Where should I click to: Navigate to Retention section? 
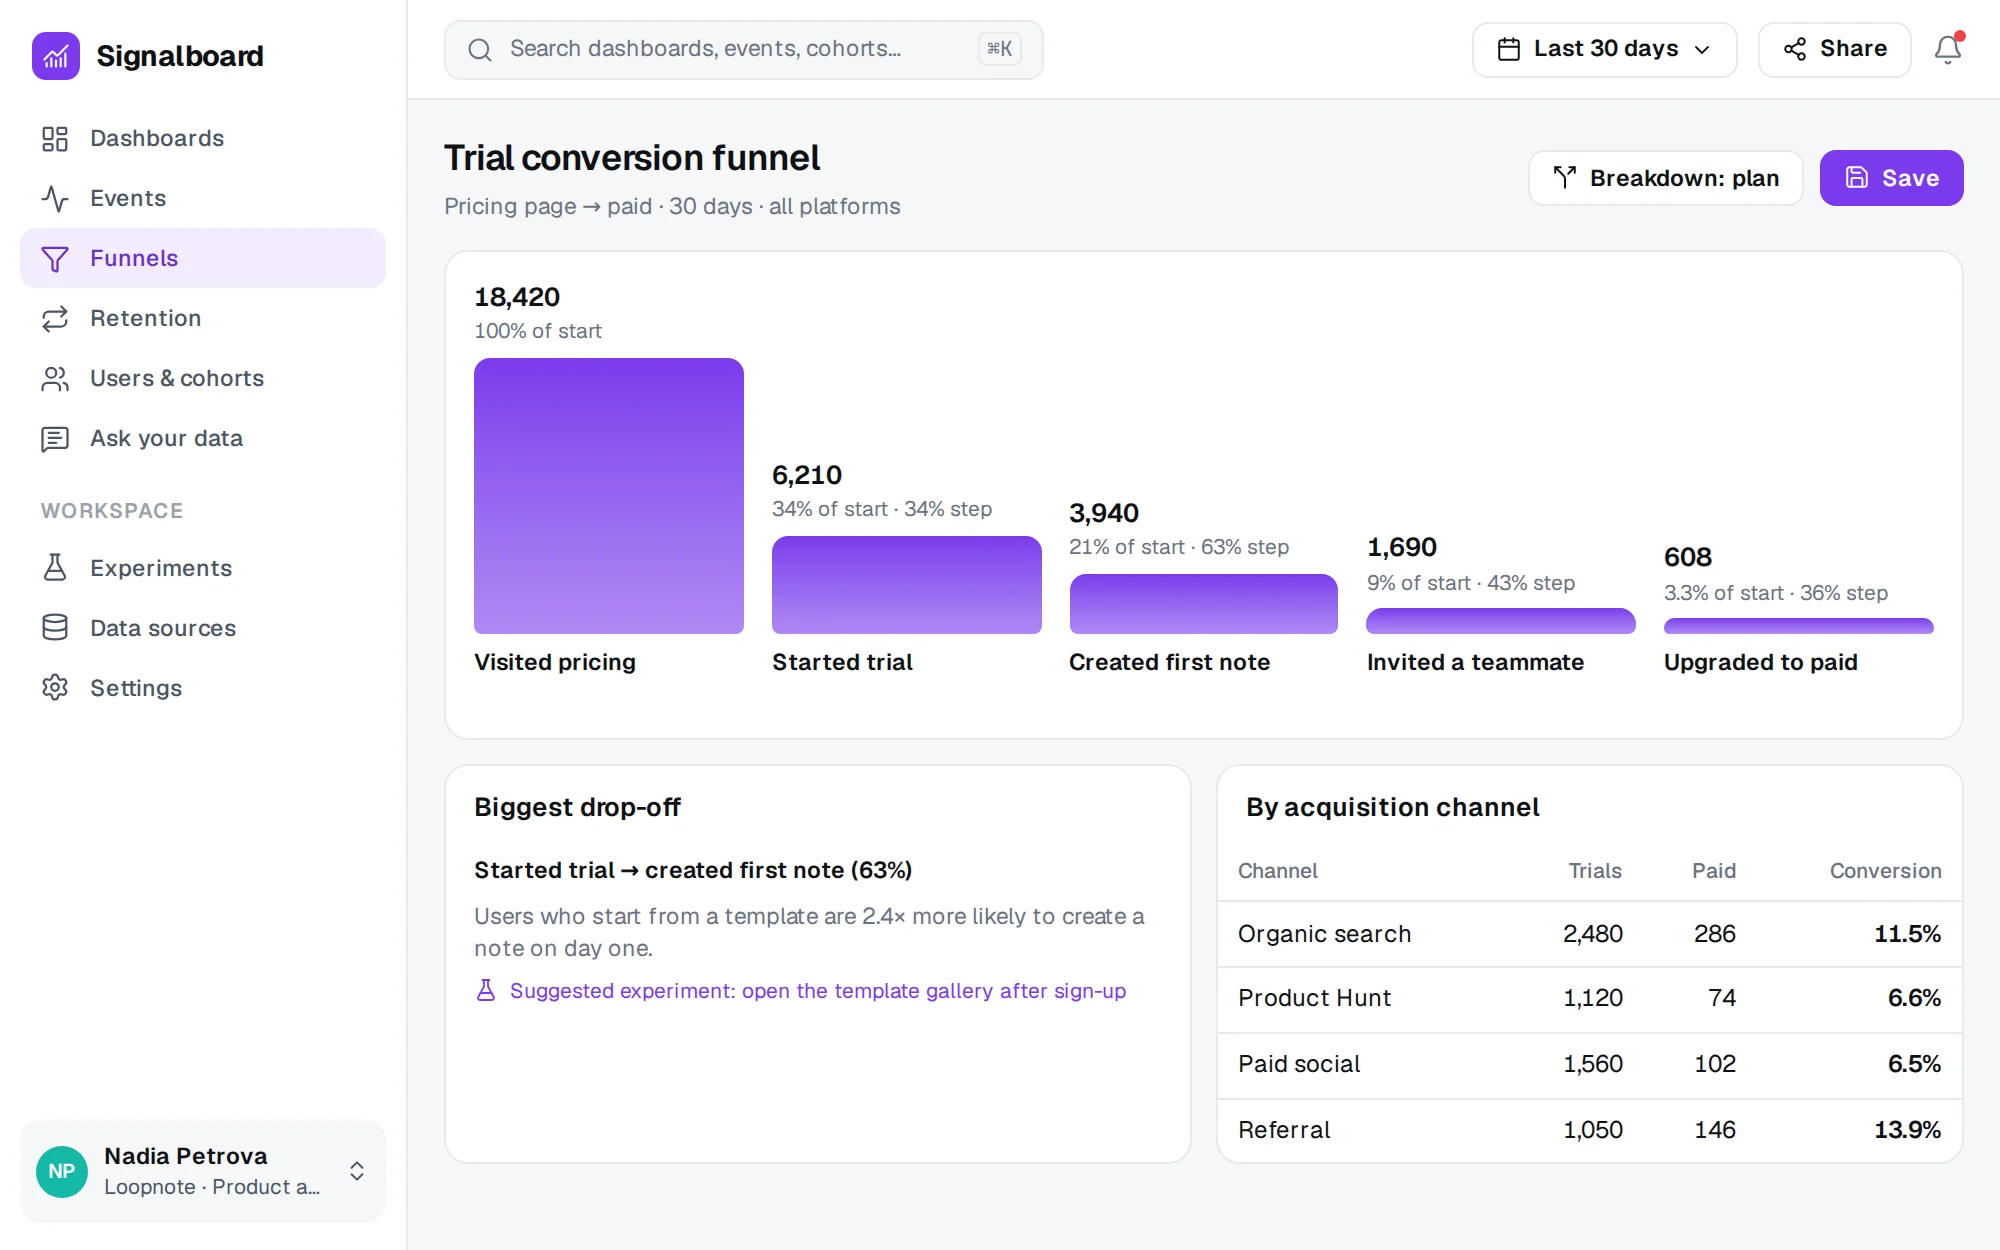click(x=203, y=319)
